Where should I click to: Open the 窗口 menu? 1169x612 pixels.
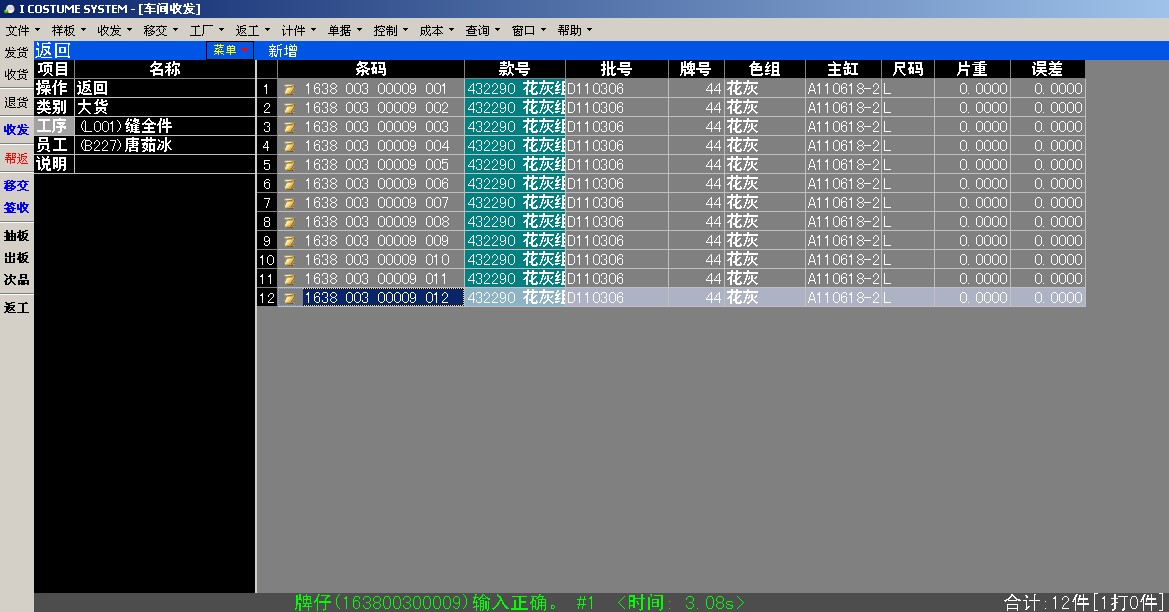tap(529, 31)
